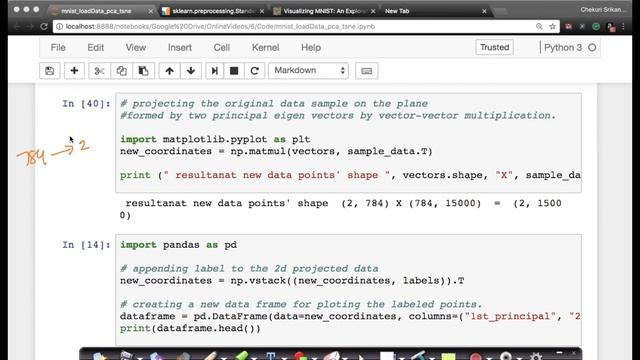Viewport: 640px width, 360px height.
Task: Open the Markdown cell type dropdown
Action: click(x=309, y=71)
